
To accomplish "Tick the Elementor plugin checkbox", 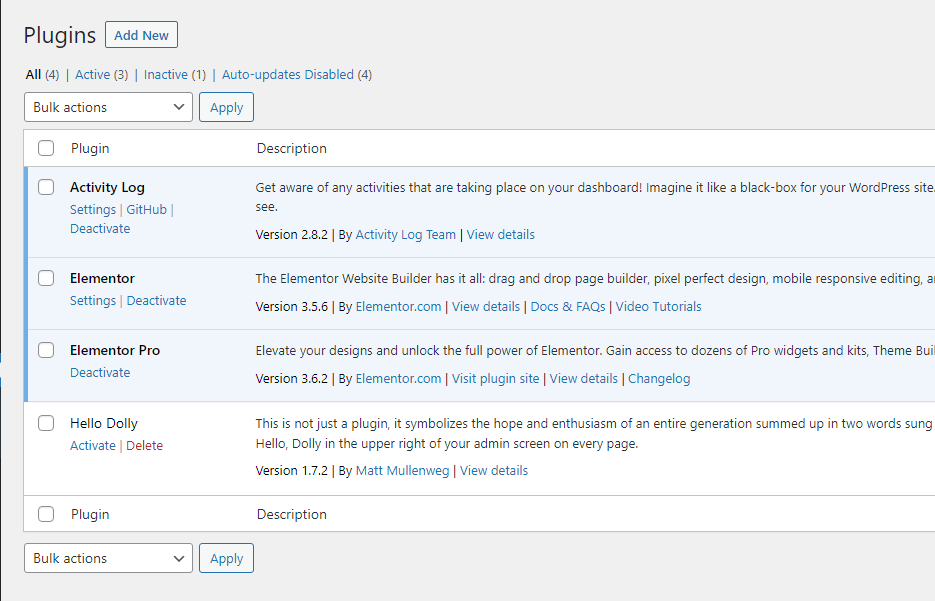I will click(x=46, y=278).
